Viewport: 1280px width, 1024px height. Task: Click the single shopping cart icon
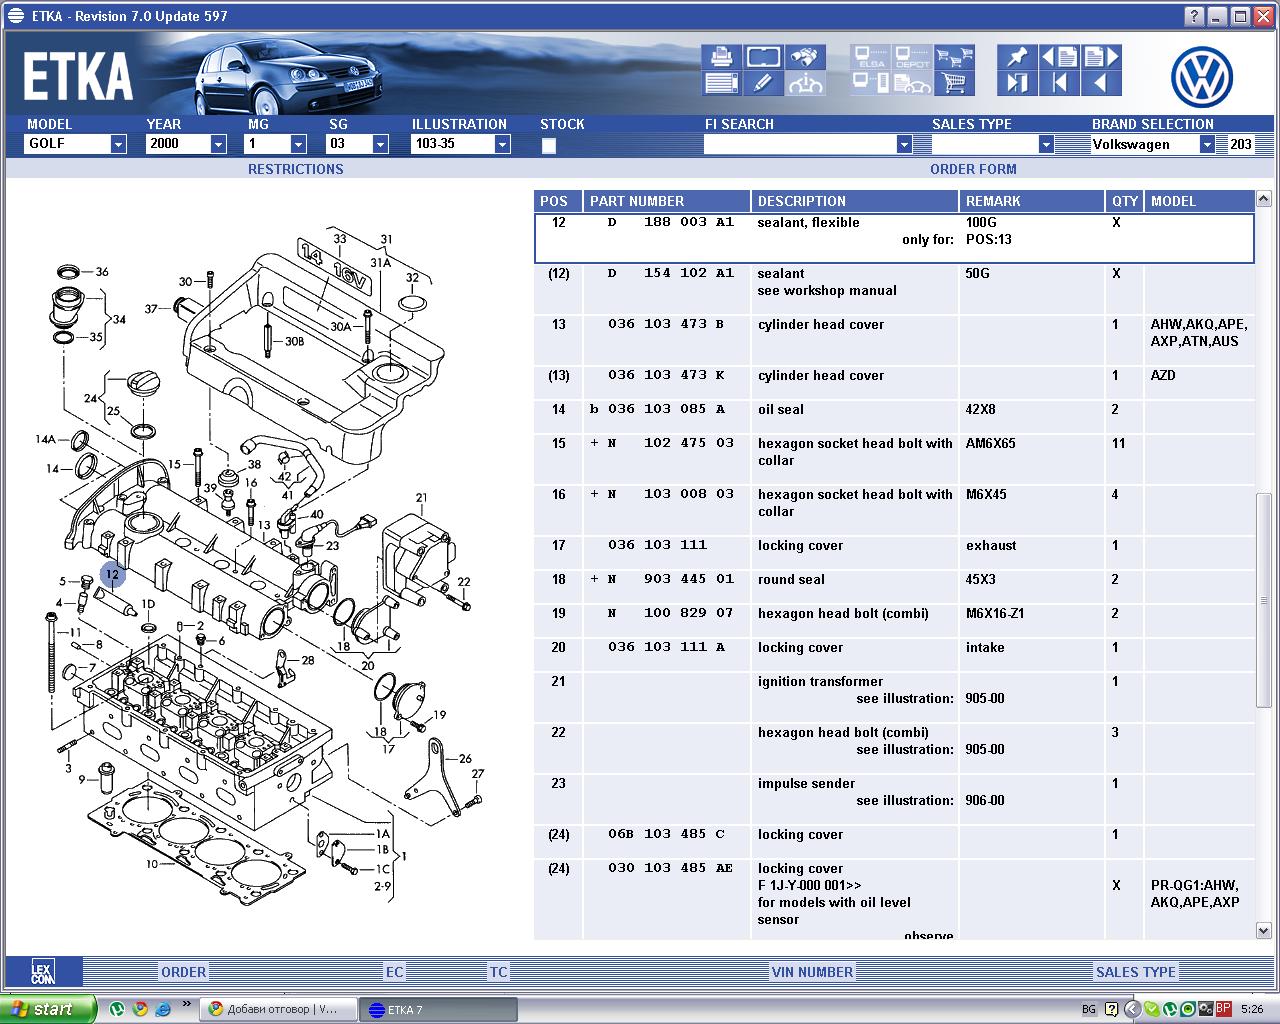[955, 84]
